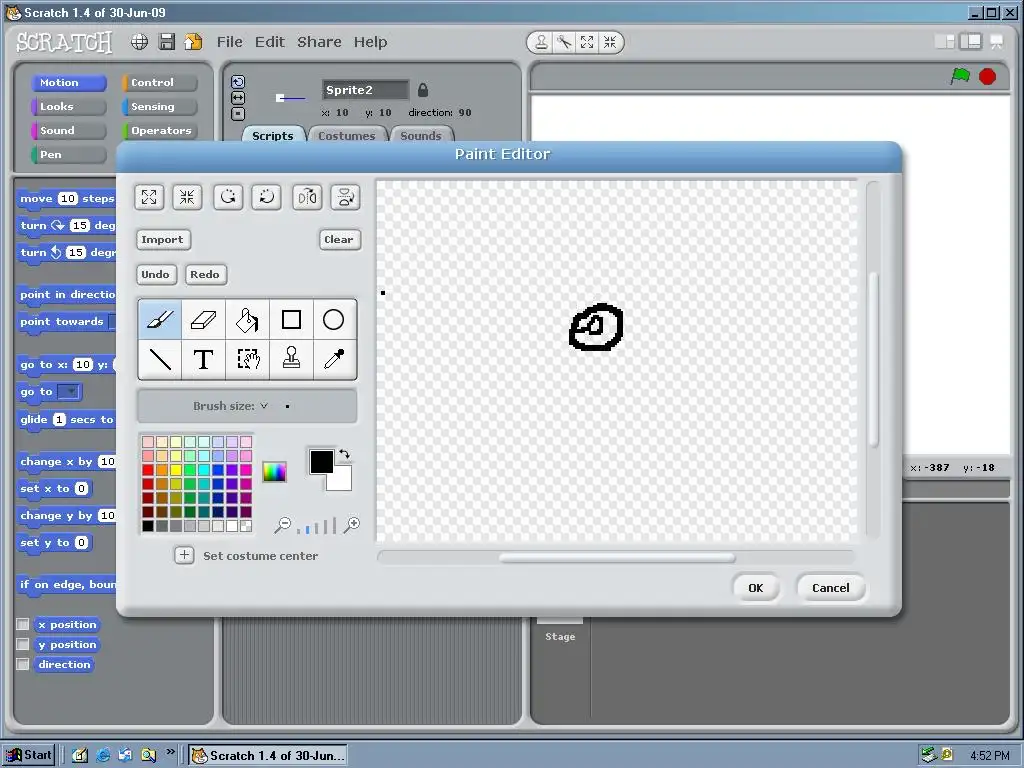Screen dimensions: 1024x768
Task: Switch to full stage view mode
Action: pyautogui.click(x=970, y=42)
